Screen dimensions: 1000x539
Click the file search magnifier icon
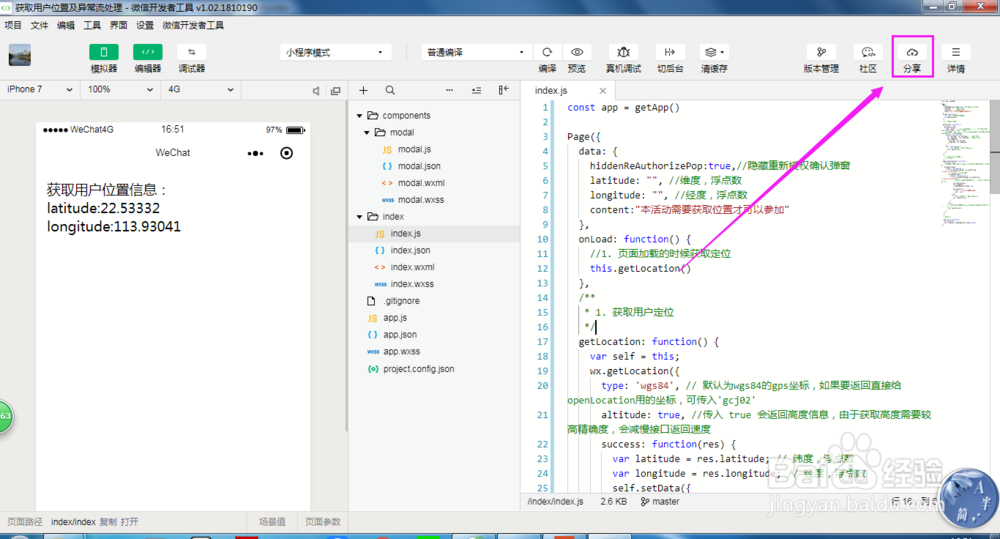click(x=390, y=91)
